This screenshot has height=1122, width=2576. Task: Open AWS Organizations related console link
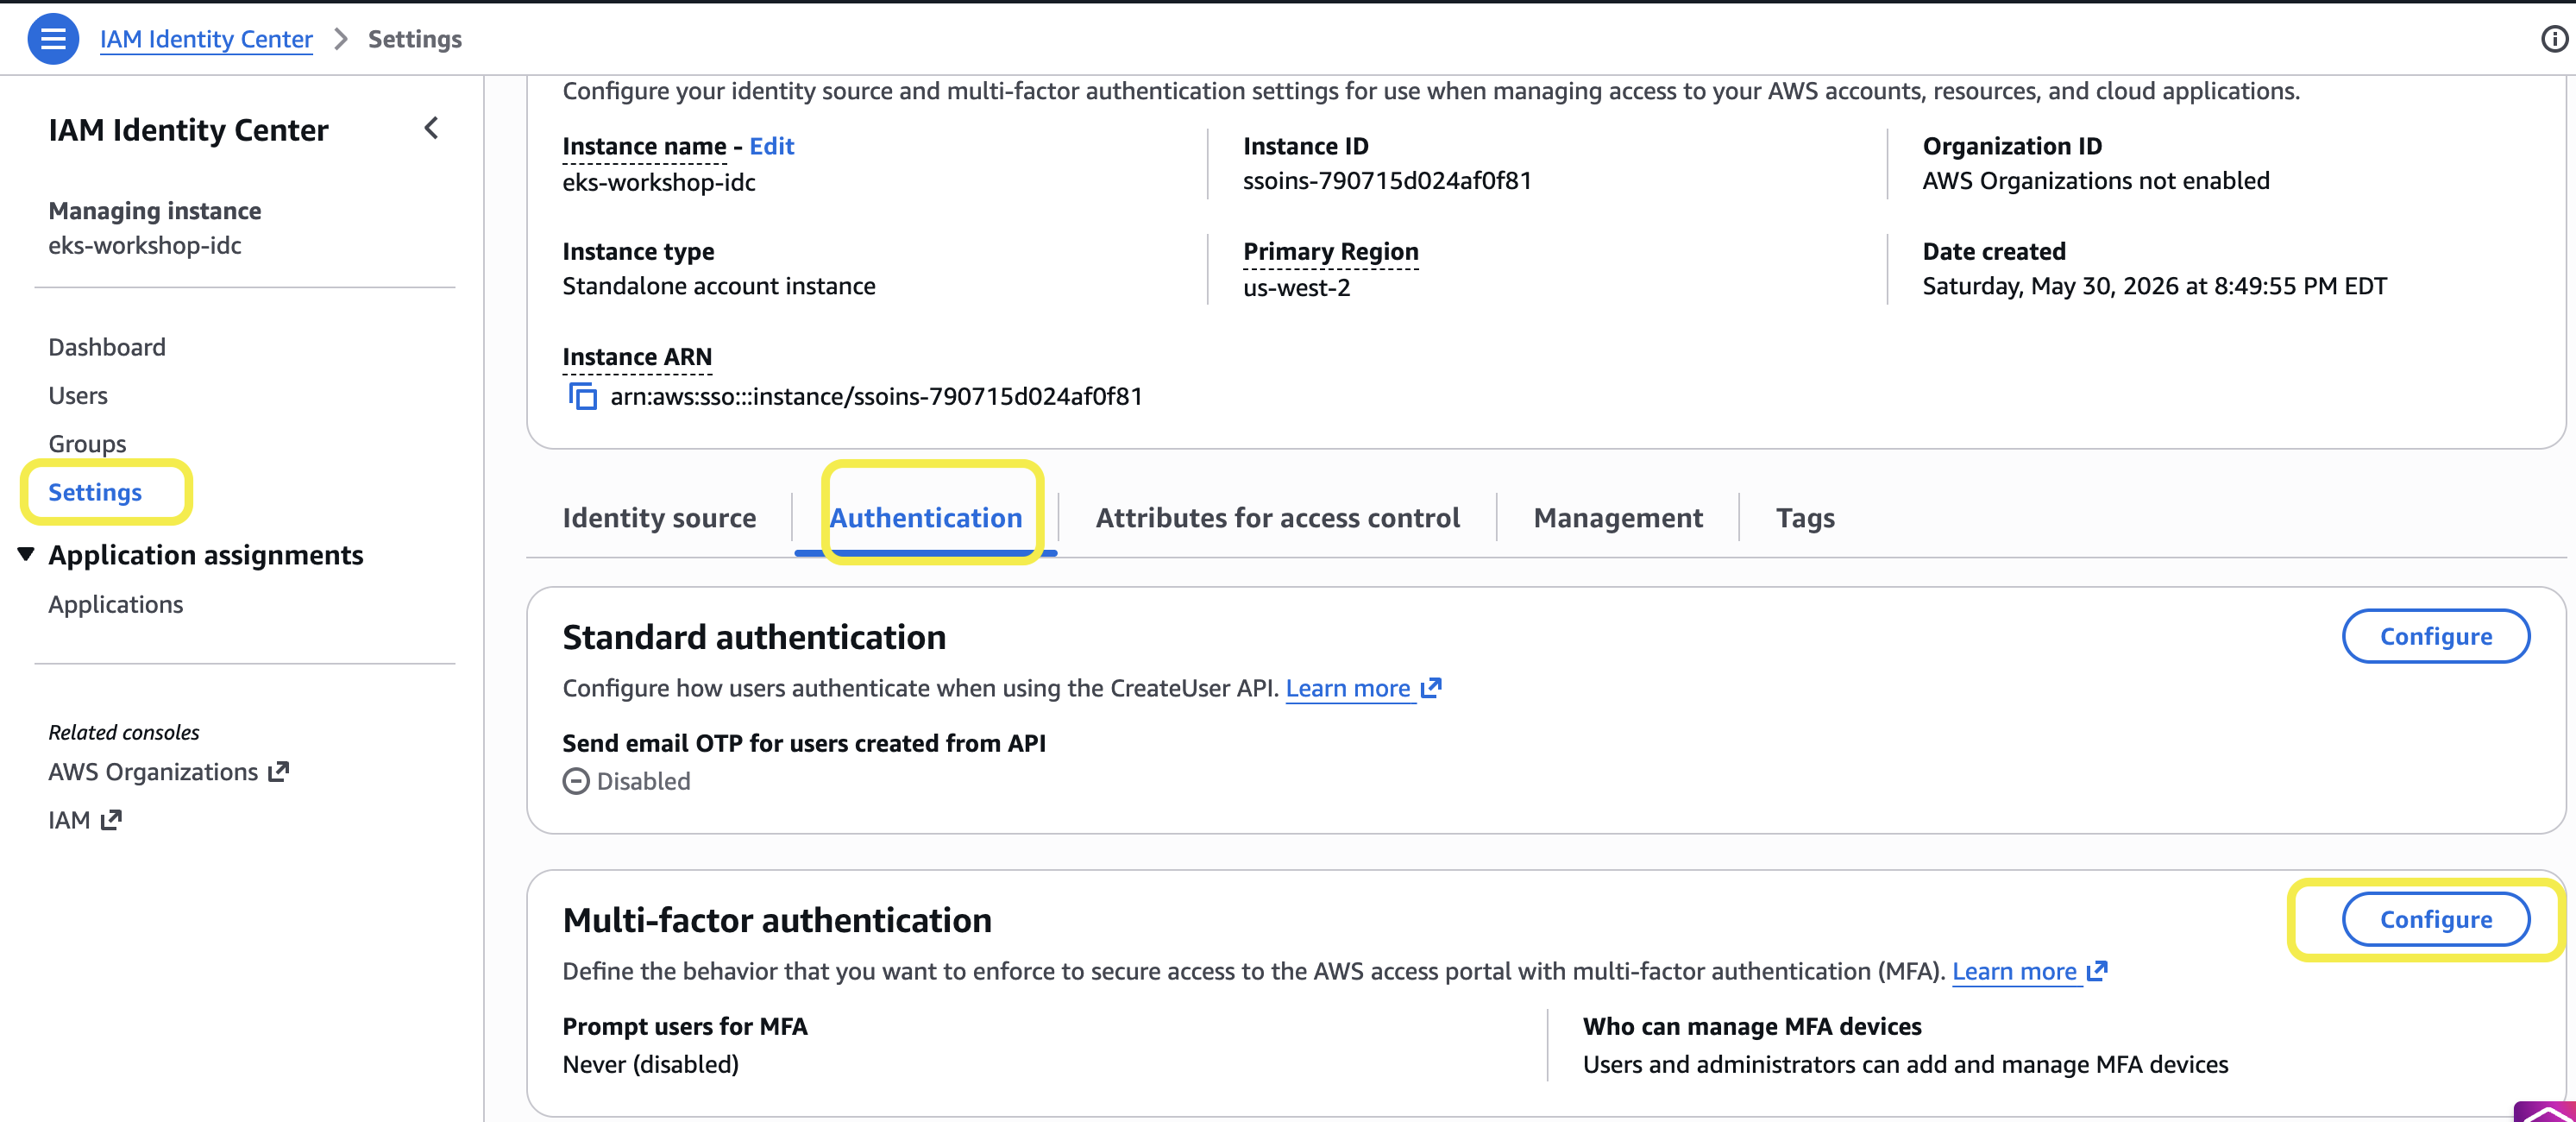(x=168, y=772)
